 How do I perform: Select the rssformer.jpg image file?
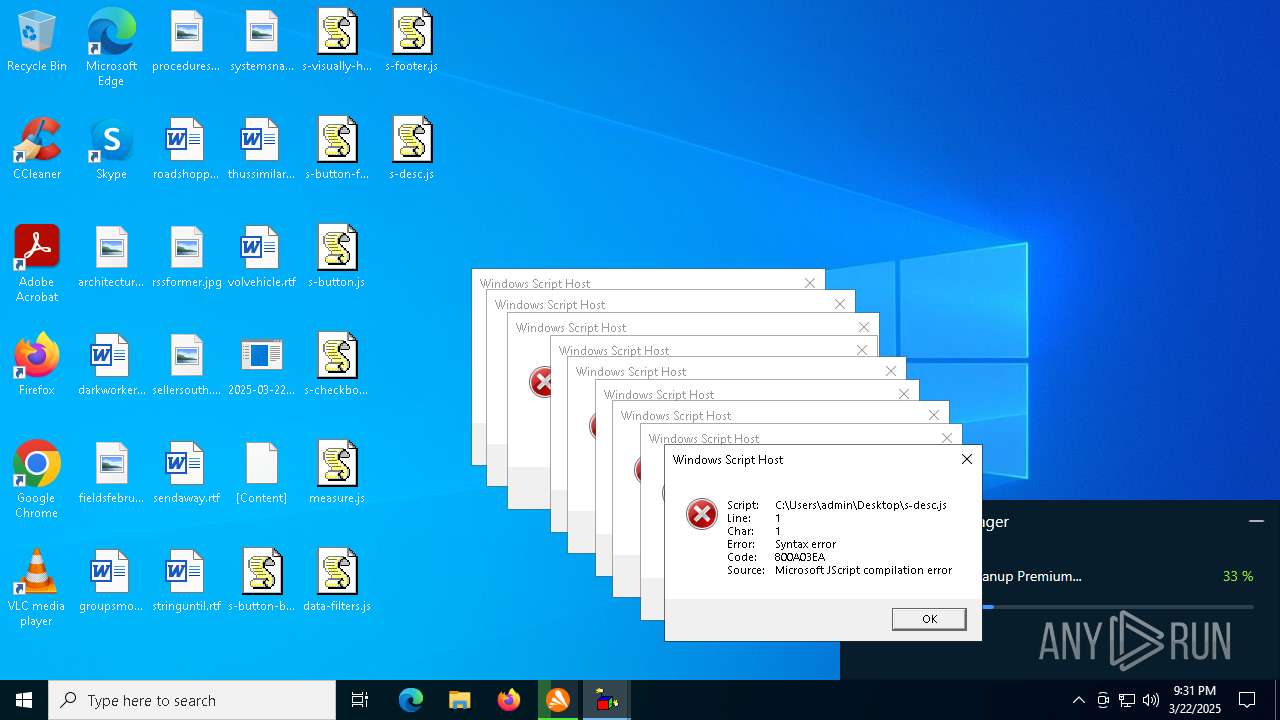click(x=186, y=257)
